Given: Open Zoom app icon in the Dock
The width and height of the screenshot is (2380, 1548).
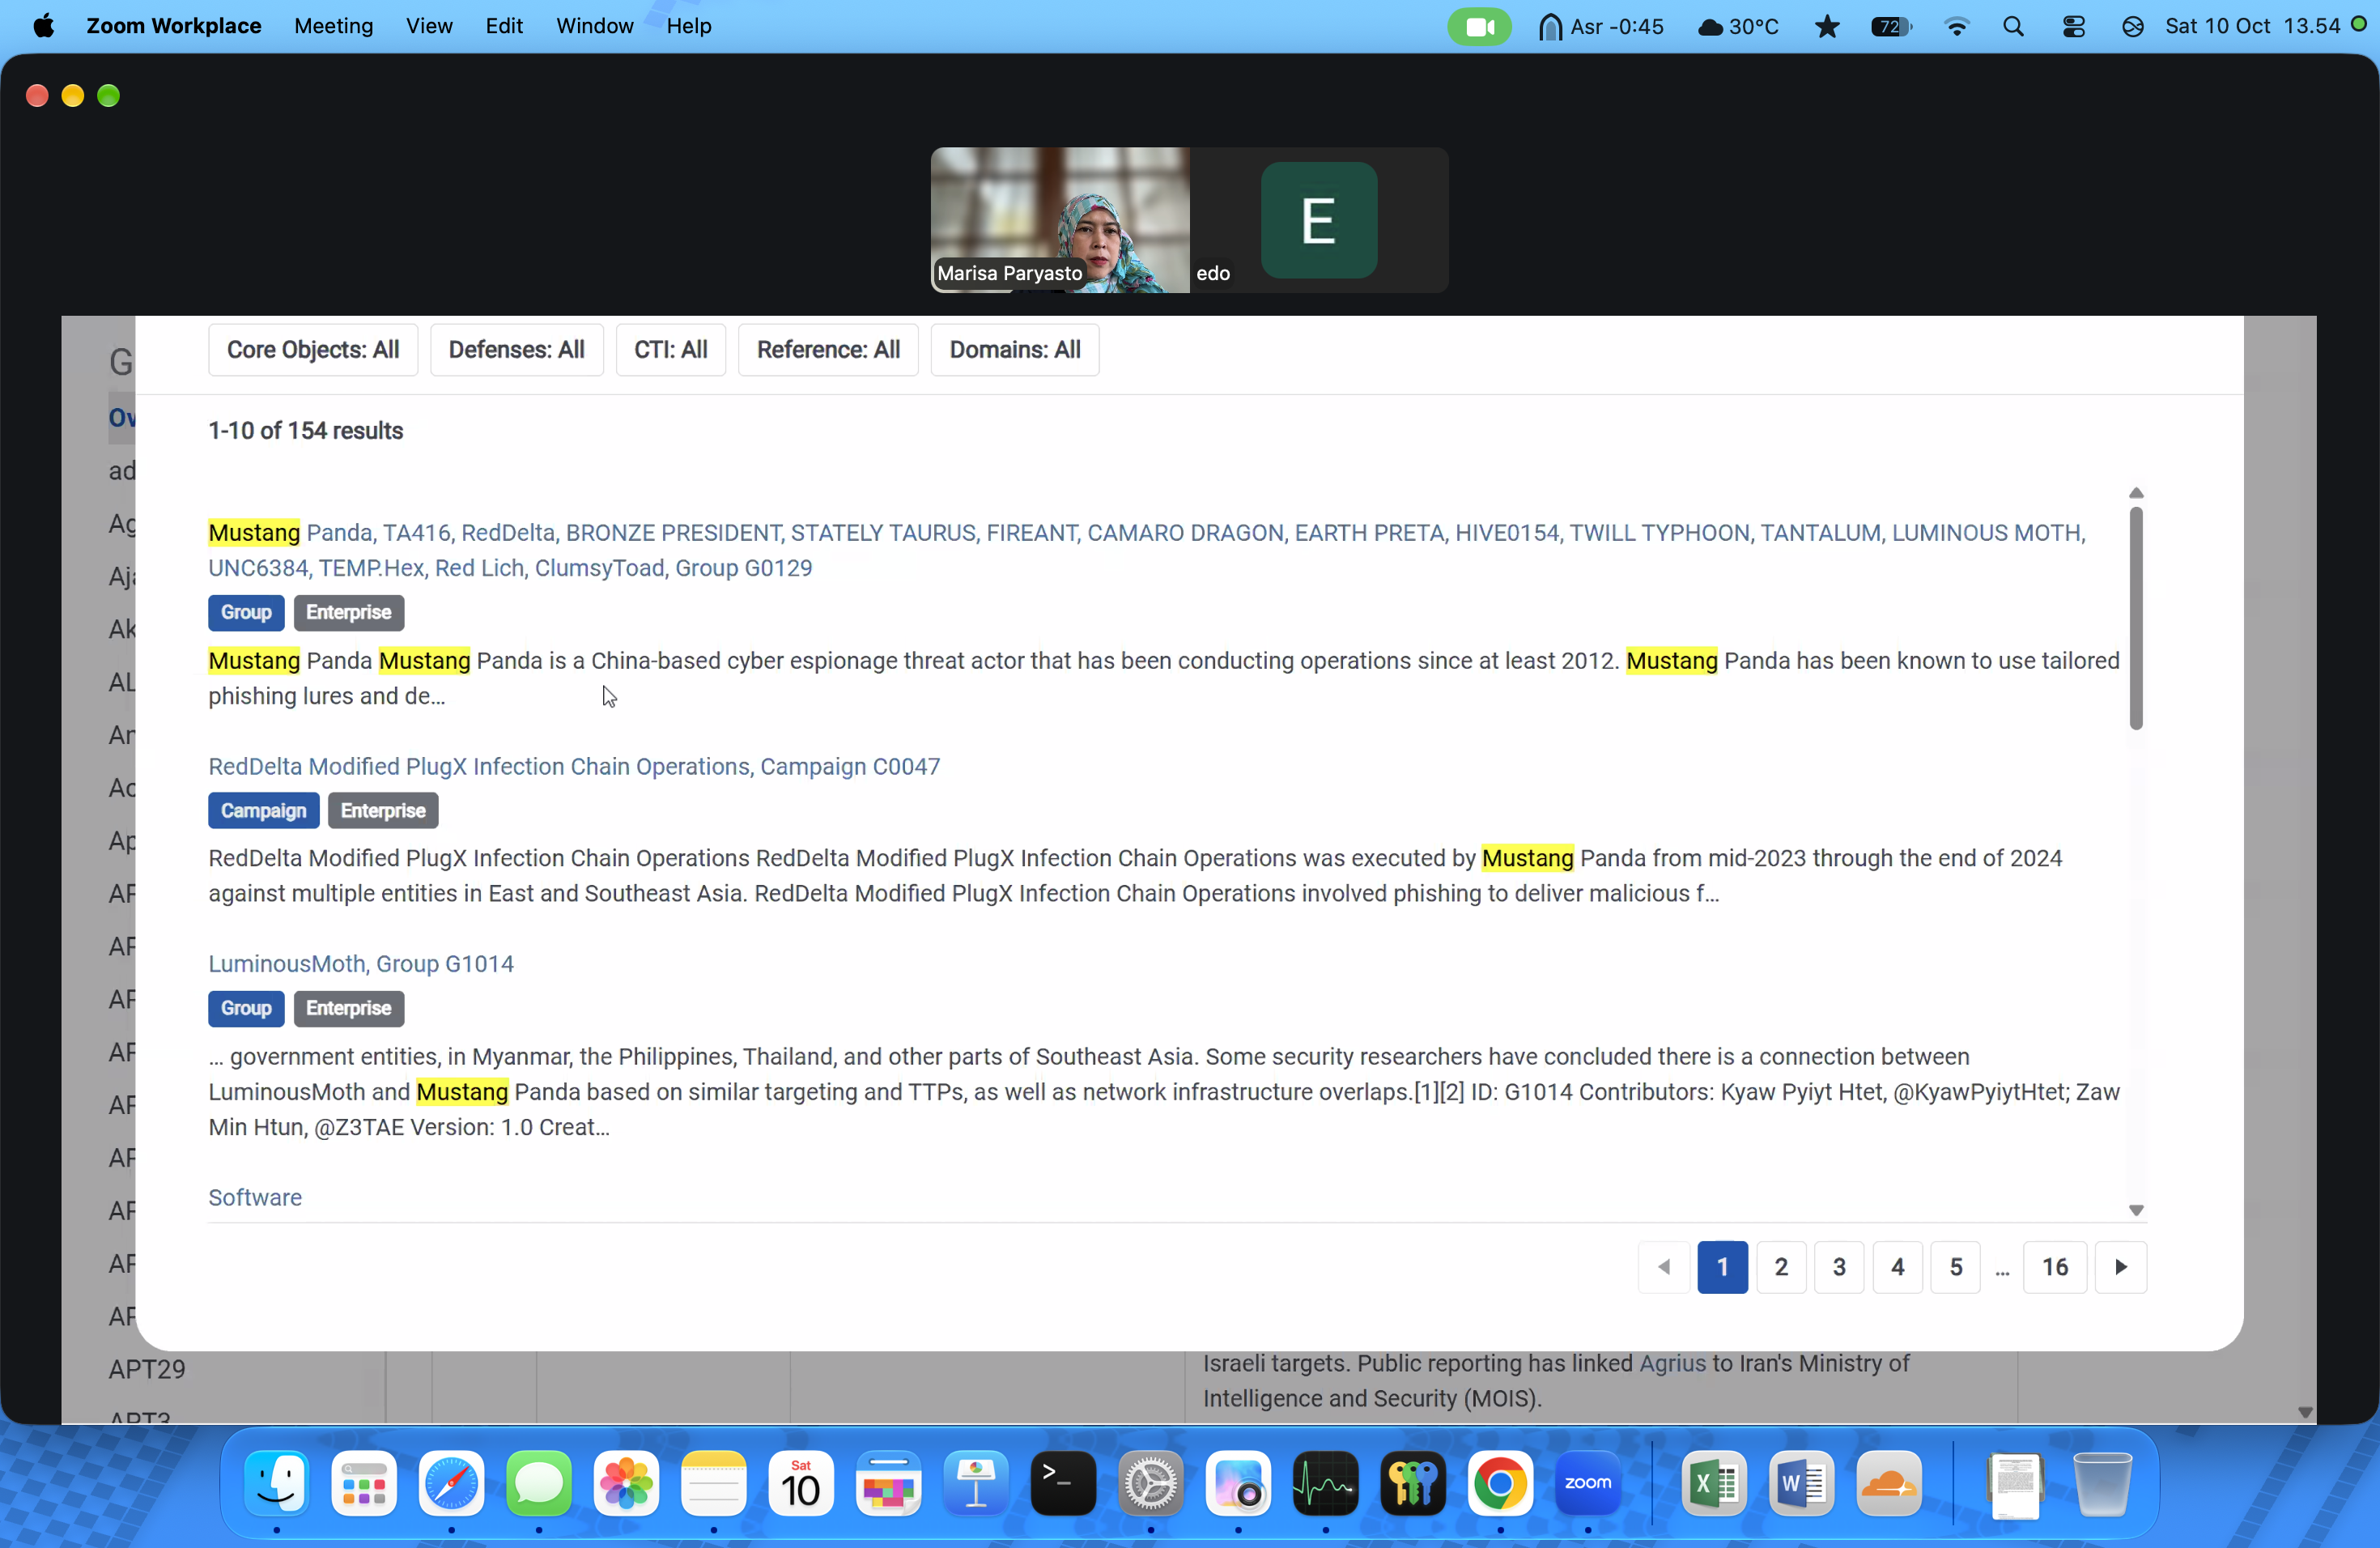Looking at the screenshot, I should (1588, 1483).
